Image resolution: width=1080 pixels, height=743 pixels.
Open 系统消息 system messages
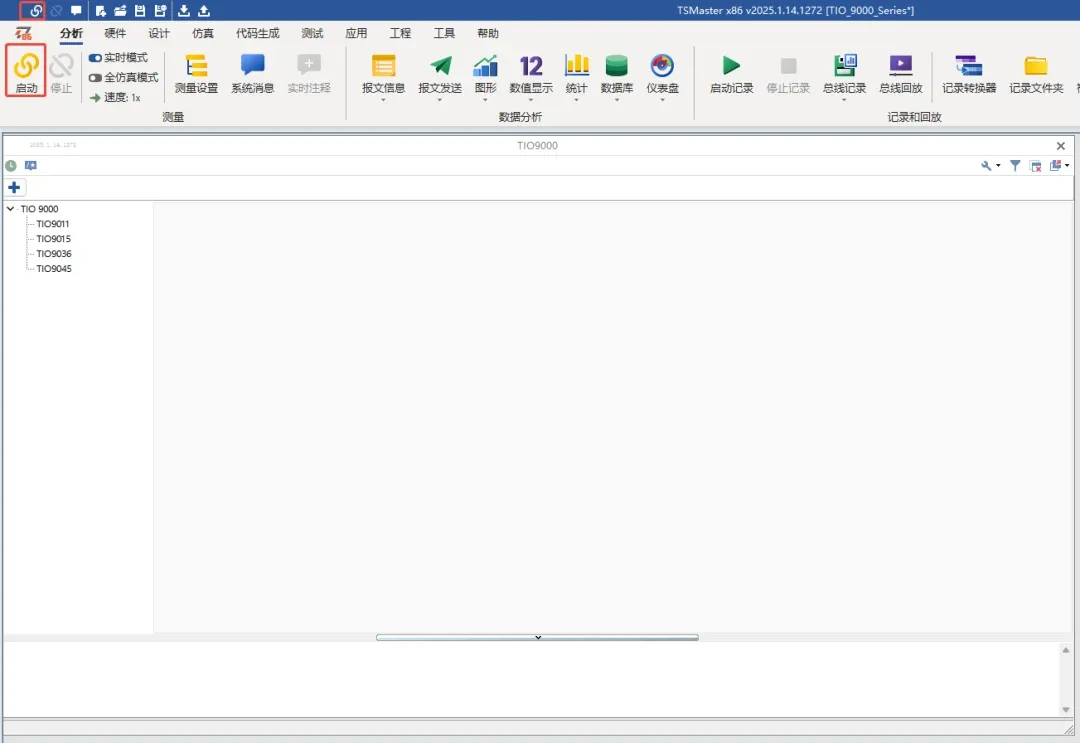[x=252, y=67]
